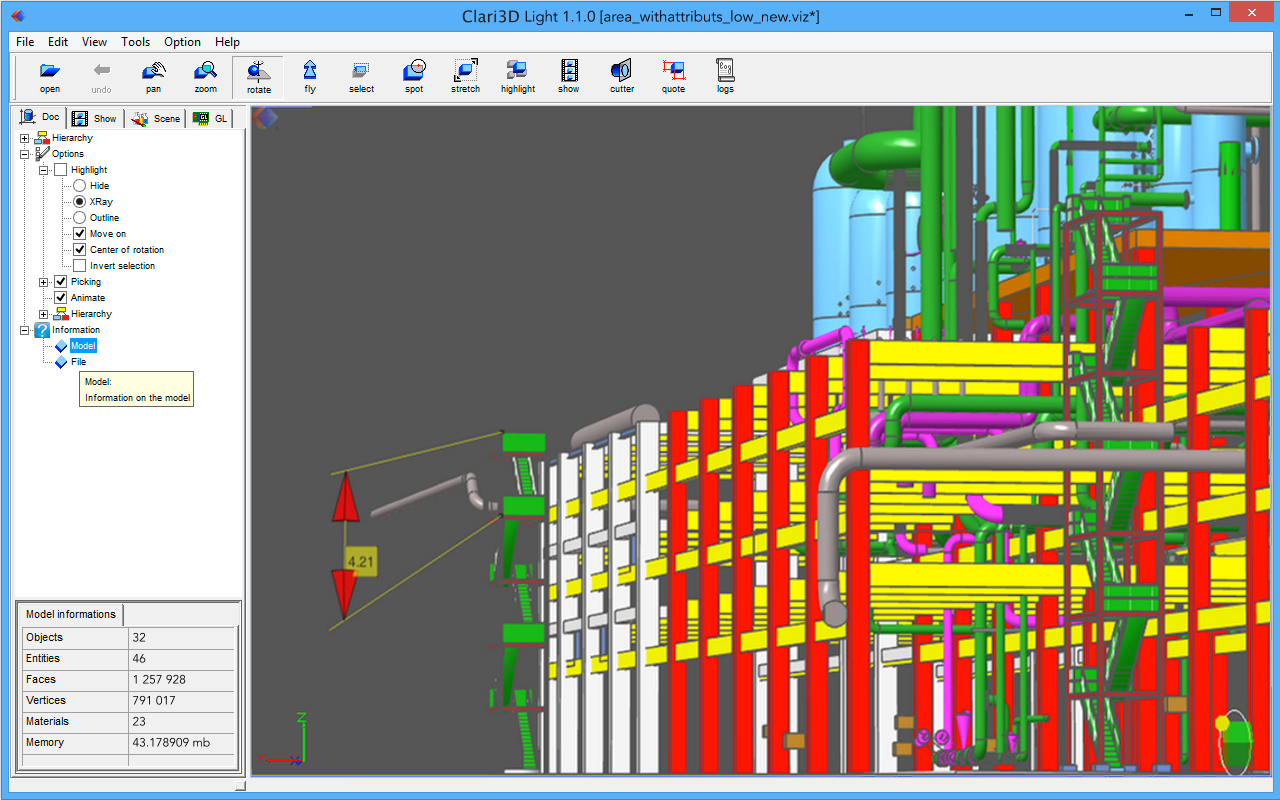1280x800 pixels.
Task: Select the Model information item
Action: [x=83, y=346]
